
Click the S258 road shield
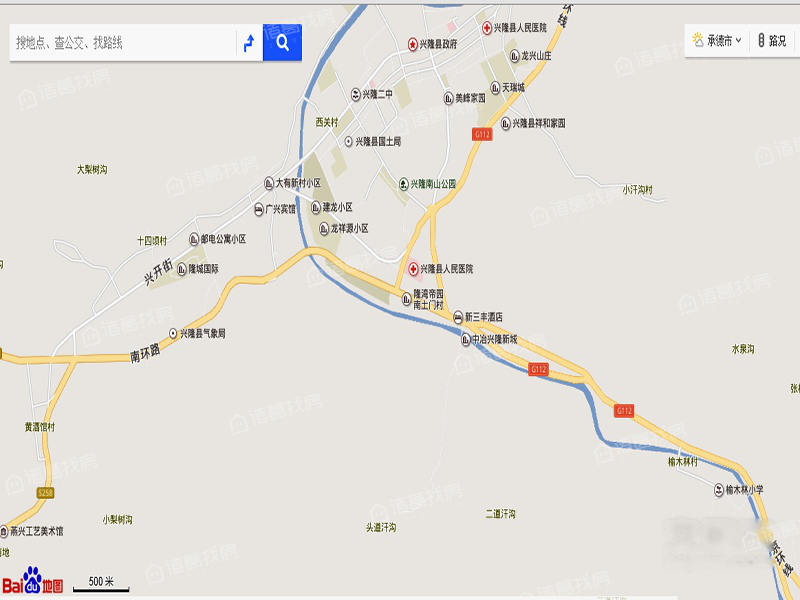coord(45,493)
